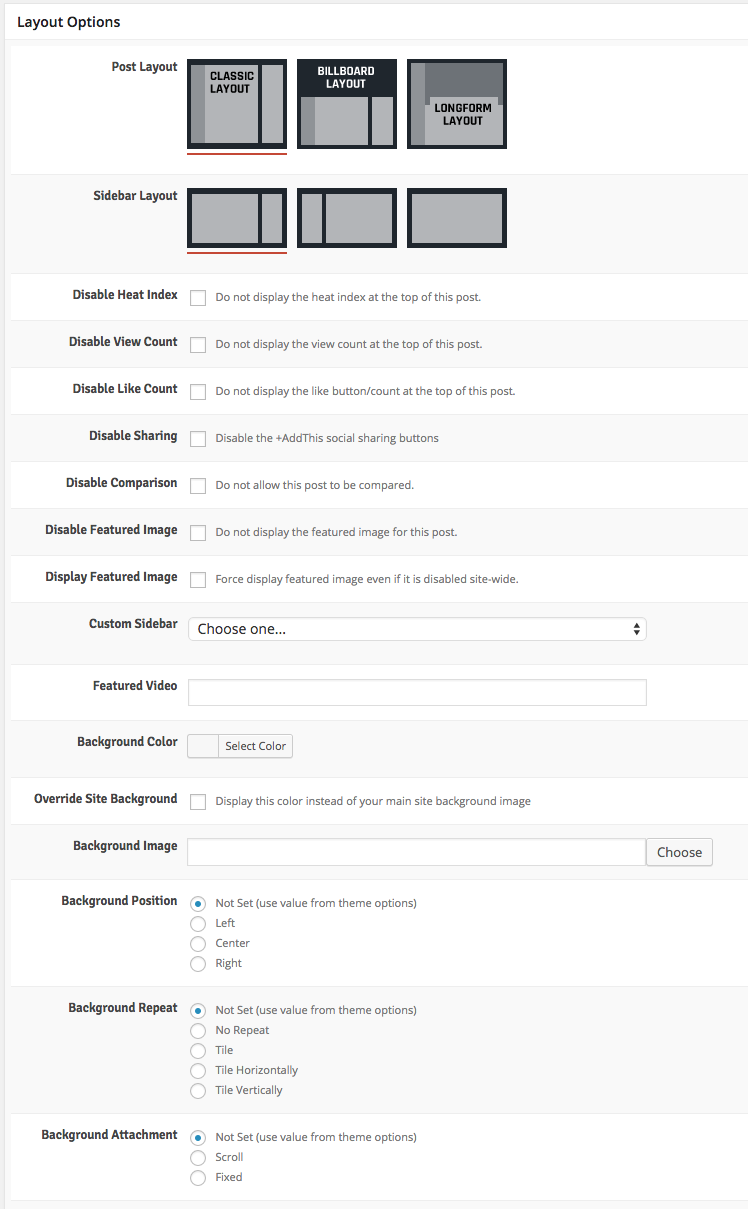This screenshot has height=1209, width=748.
Task: Set Background Position to Center
Action: pyautogui.click(x=198, y=944)
